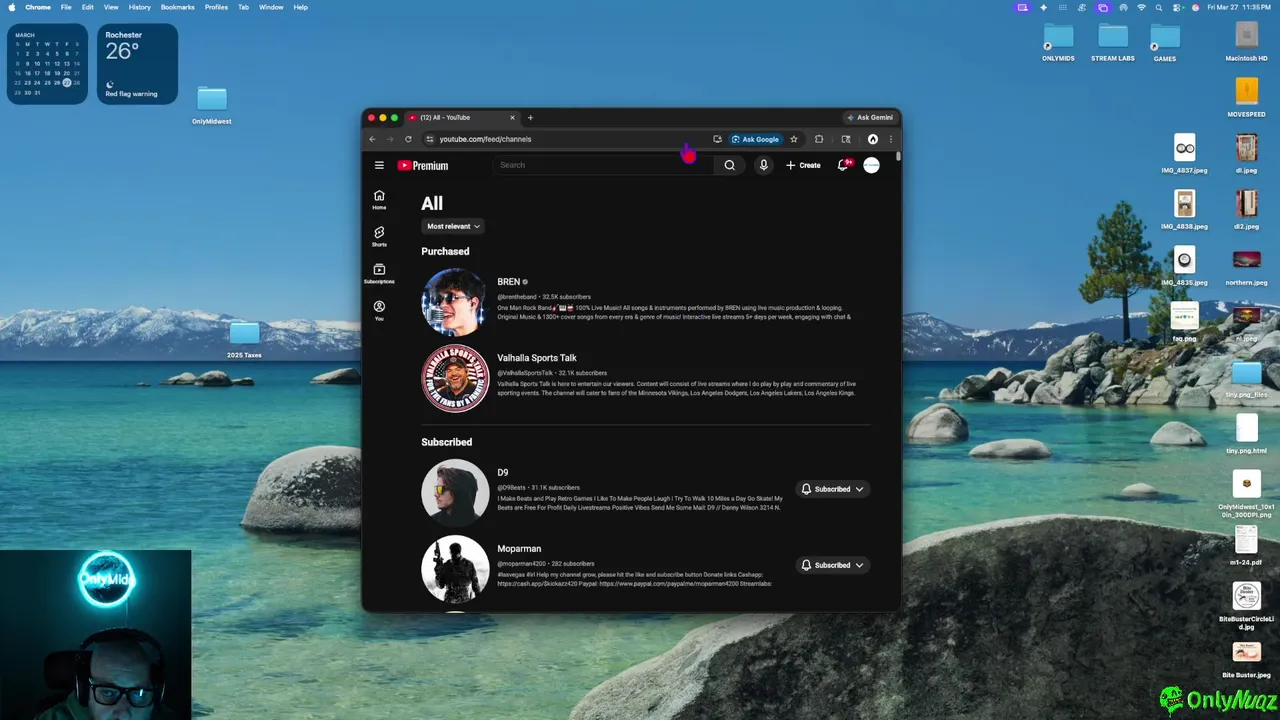Open IMG_4837.jpeg on the desktop
The height and width of the screenshot is (720, 1280).
pyautogui.click(x=1184, y=153)
